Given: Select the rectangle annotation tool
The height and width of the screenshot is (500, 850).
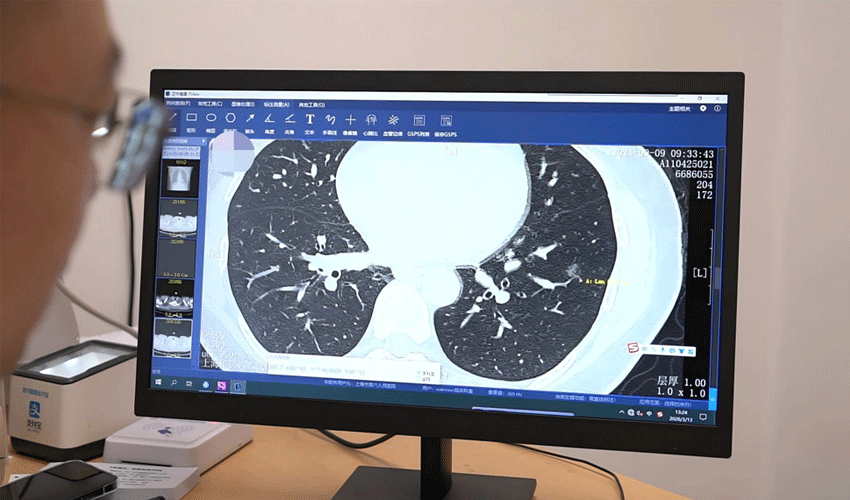Looking at the screenshot, I should click(191, 118).
